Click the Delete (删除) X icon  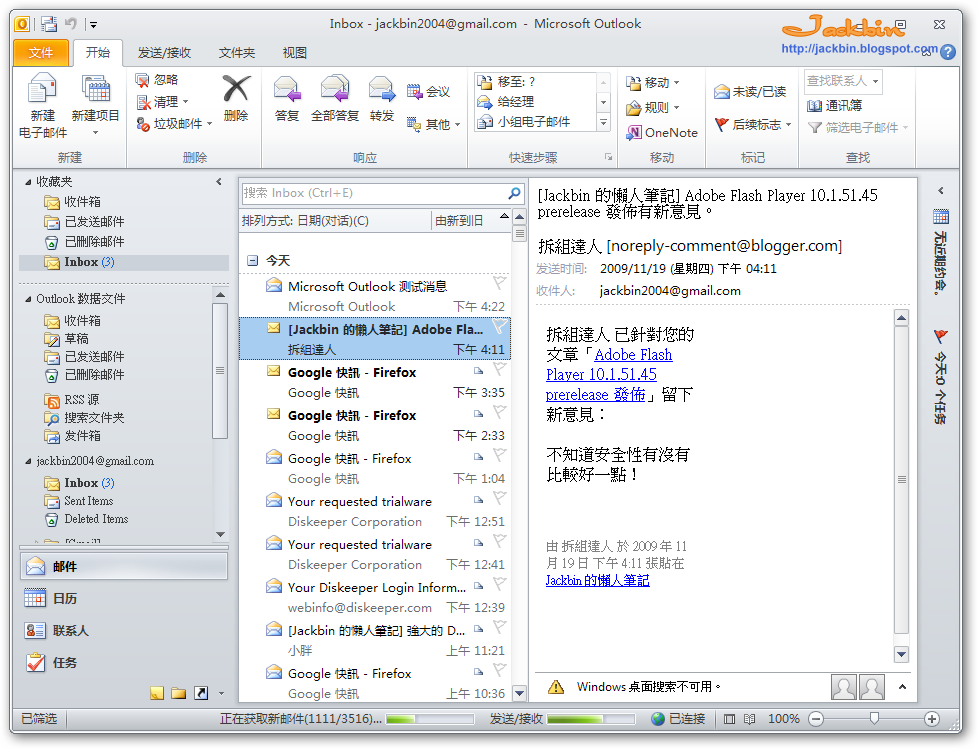(236, 88)
